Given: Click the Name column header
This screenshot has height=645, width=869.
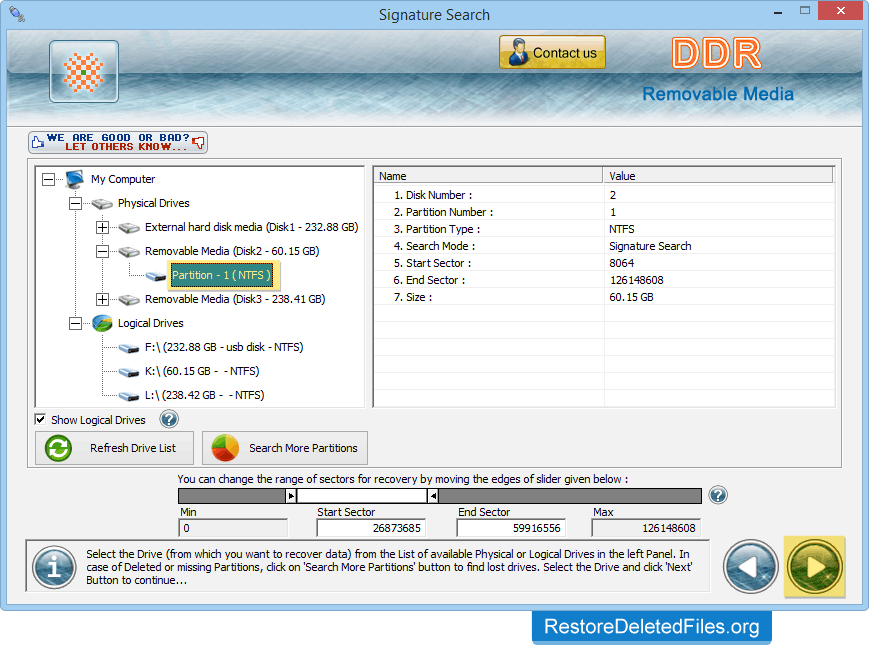Looking at the screenshot, I should pyautogui.click(x=488, y=176).
